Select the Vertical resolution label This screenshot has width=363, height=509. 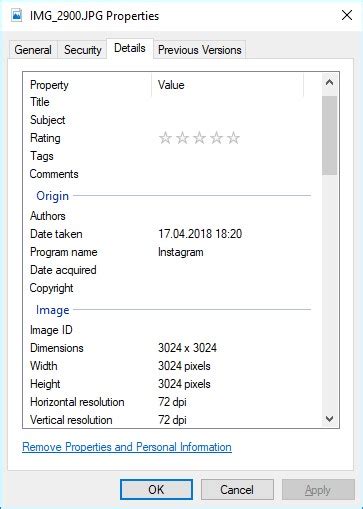pyautogui.click(x=71, y=420)
